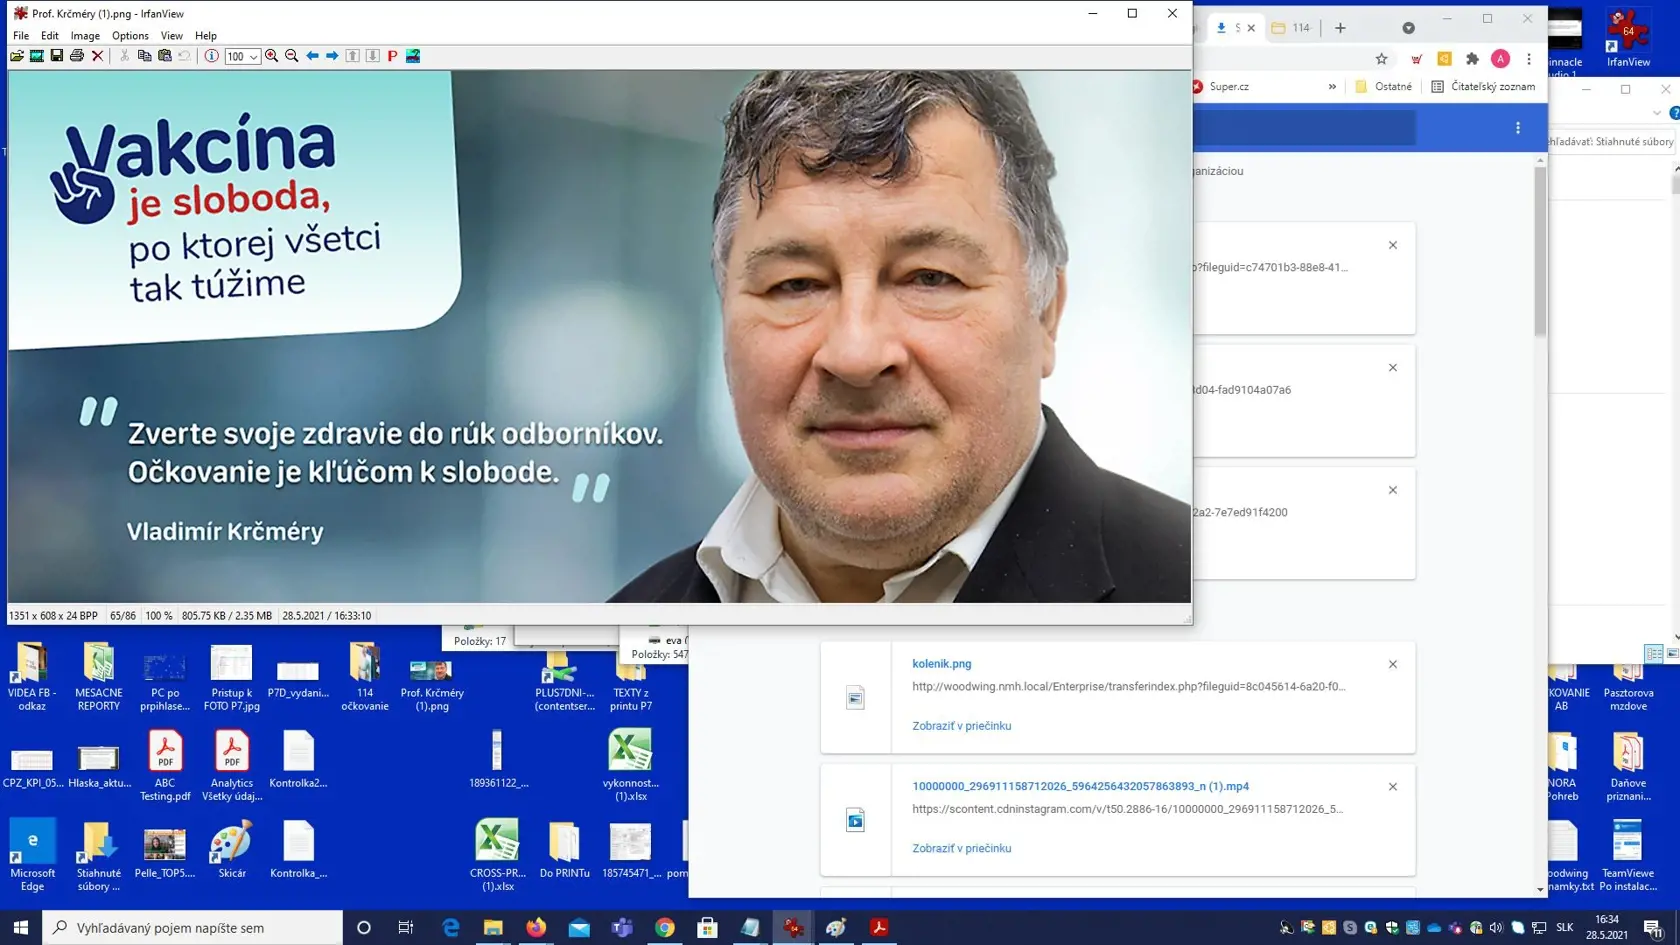Viewport: 1680px width, 945px height.
Task: Open the notification center in taskbar
Action: tap(1652, 928)
